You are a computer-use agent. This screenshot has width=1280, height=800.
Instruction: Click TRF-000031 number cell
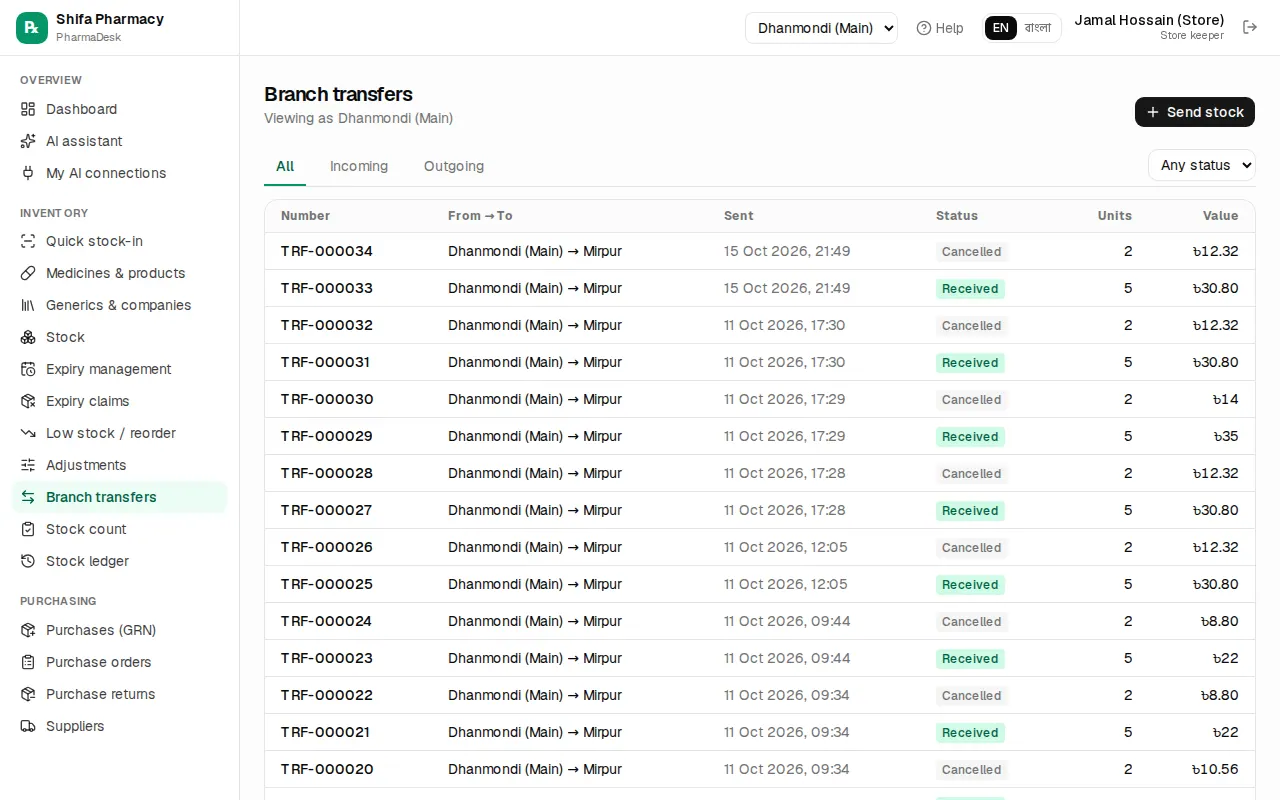click(325, 362)
